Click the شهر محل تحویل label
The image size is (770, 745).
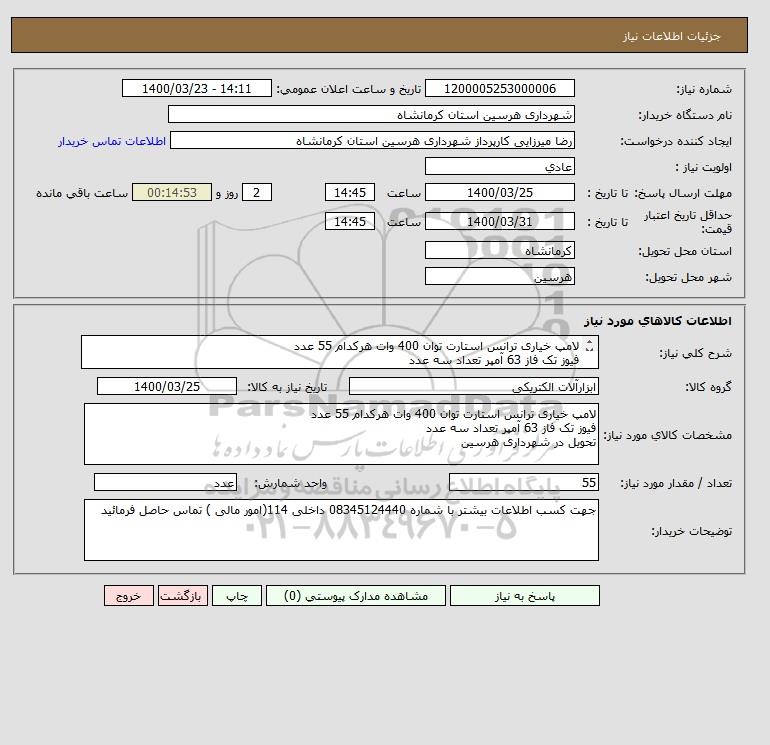[x=688, y=277]
